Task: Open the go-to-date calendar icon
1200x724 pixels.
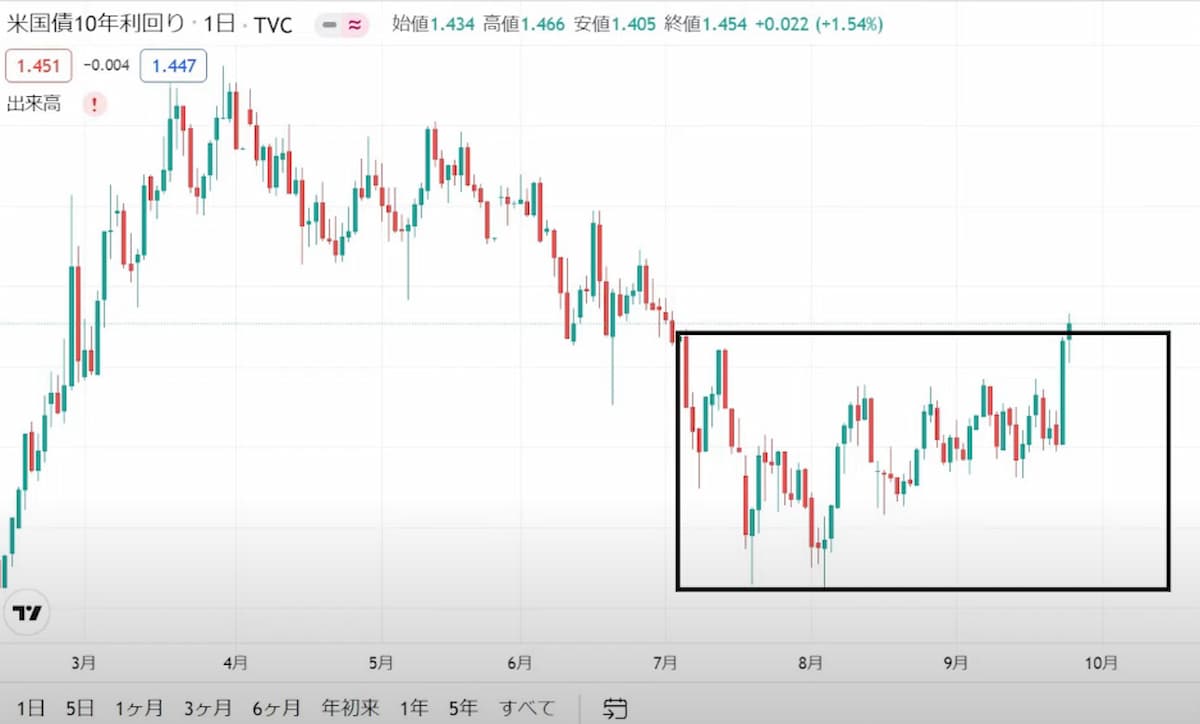Action: 615,709
